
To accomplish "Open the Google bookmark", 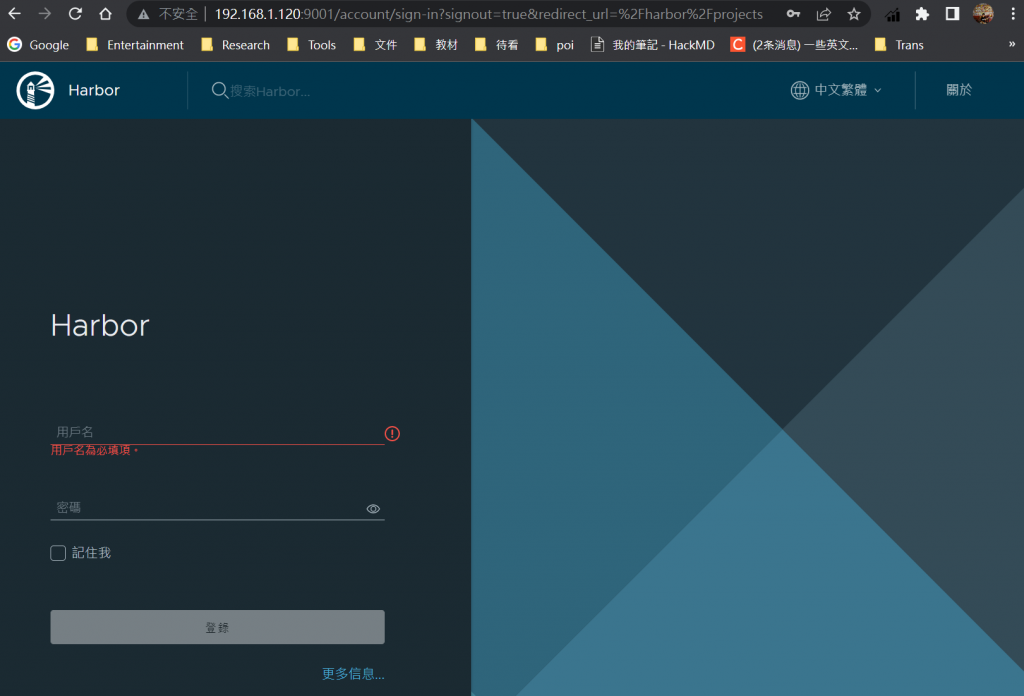I will (38, 44).
